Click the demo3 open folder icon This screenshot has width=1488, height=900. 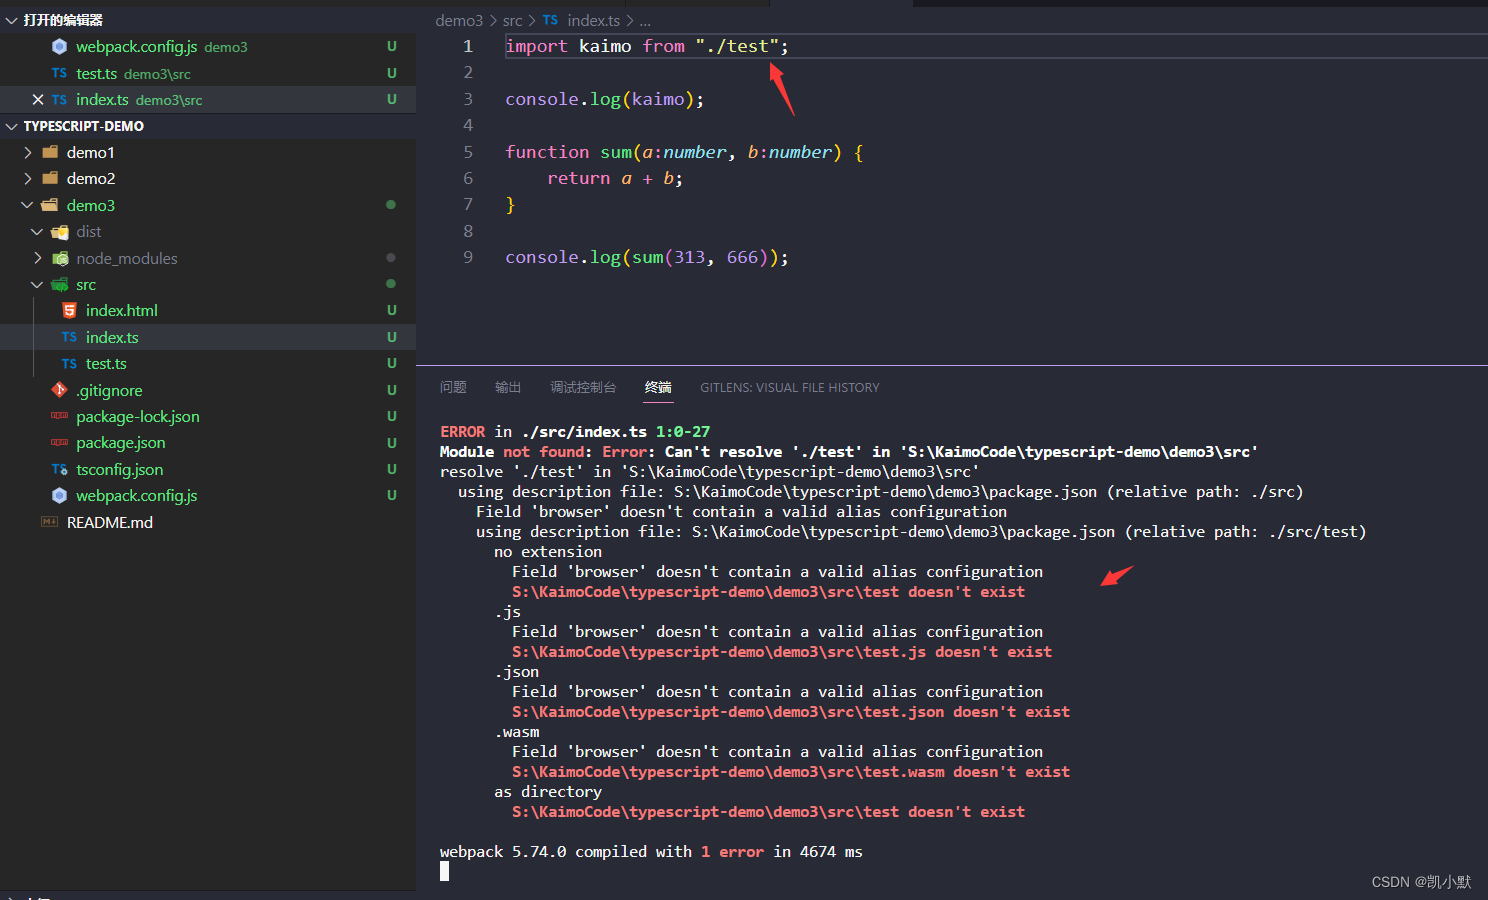click(50, 205)
